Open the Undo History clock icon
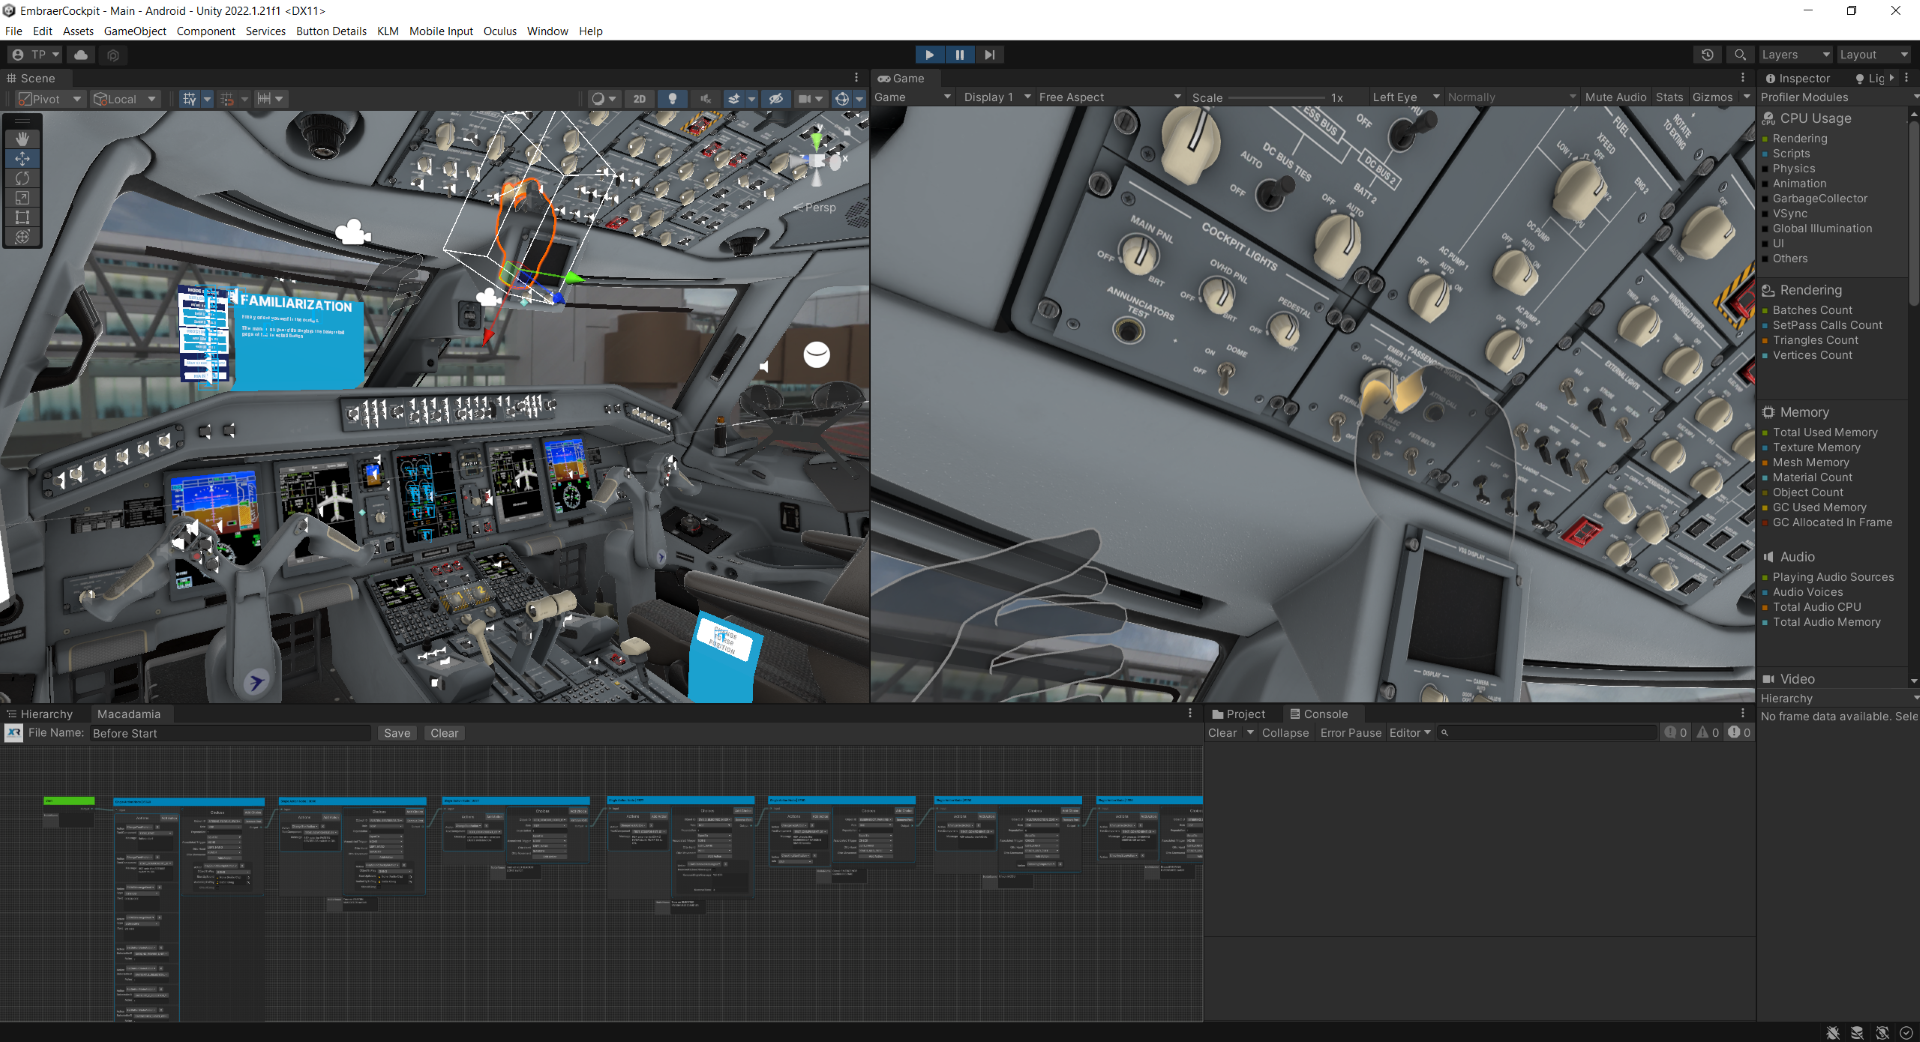 pos(1707,55)
